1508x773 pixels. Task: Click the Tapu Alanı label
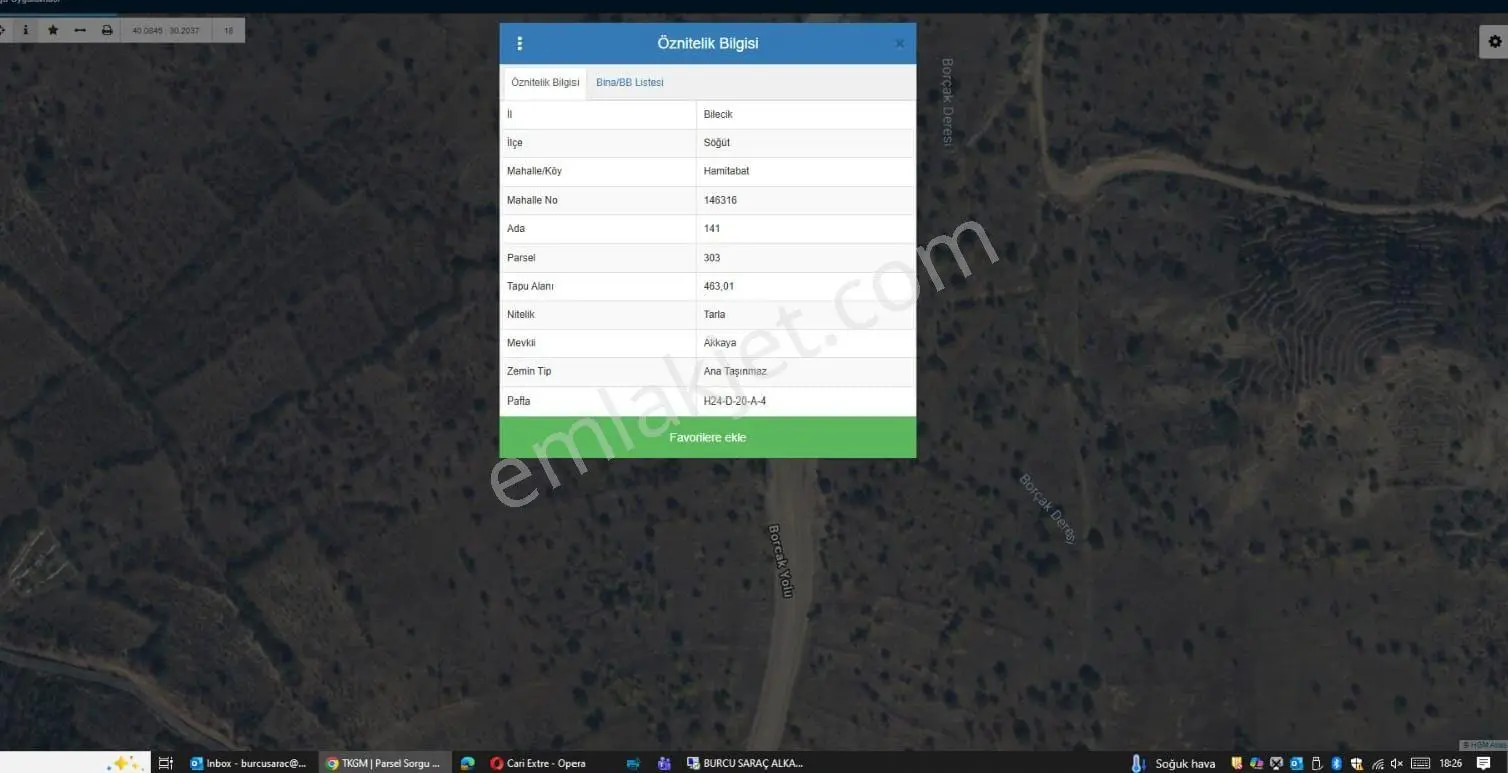(x=530, y=286)
